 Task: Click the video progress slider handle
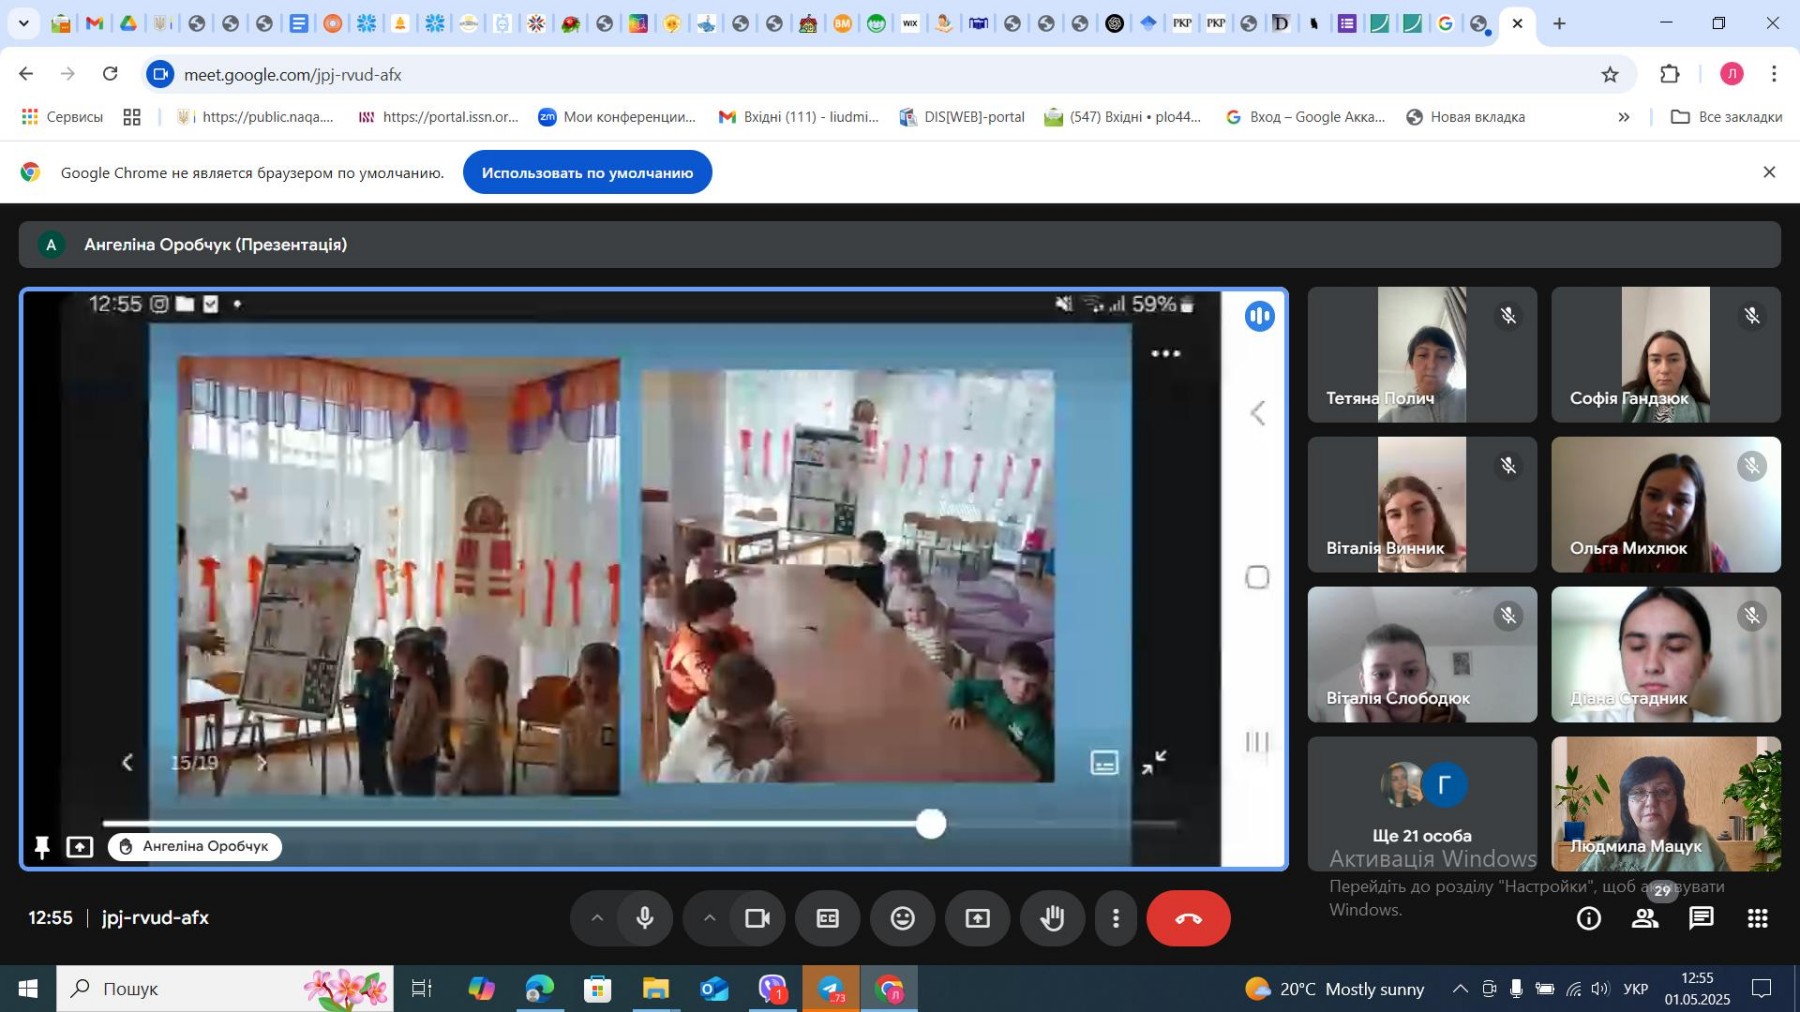[931, 824]
